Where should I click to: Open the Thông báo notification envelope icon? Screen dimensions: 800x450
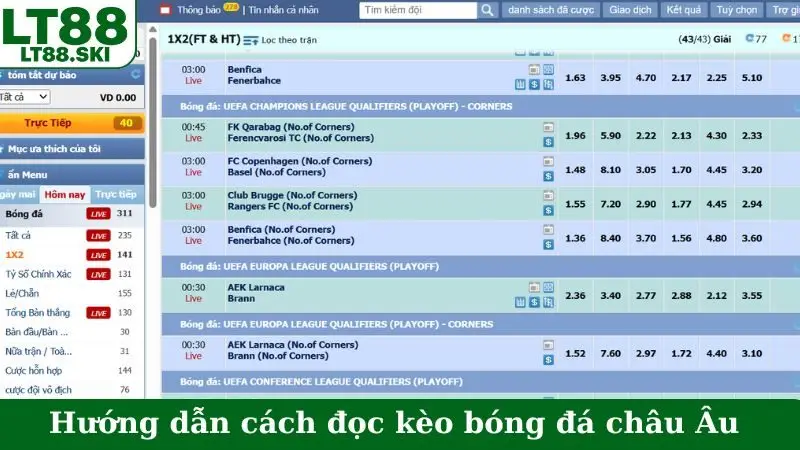click(165, 10)
